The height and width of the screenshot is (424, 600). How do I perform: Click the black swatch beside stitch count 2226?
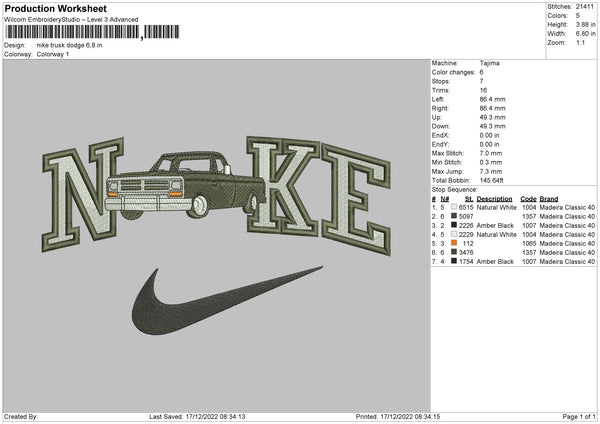click(x=454, y=225)
